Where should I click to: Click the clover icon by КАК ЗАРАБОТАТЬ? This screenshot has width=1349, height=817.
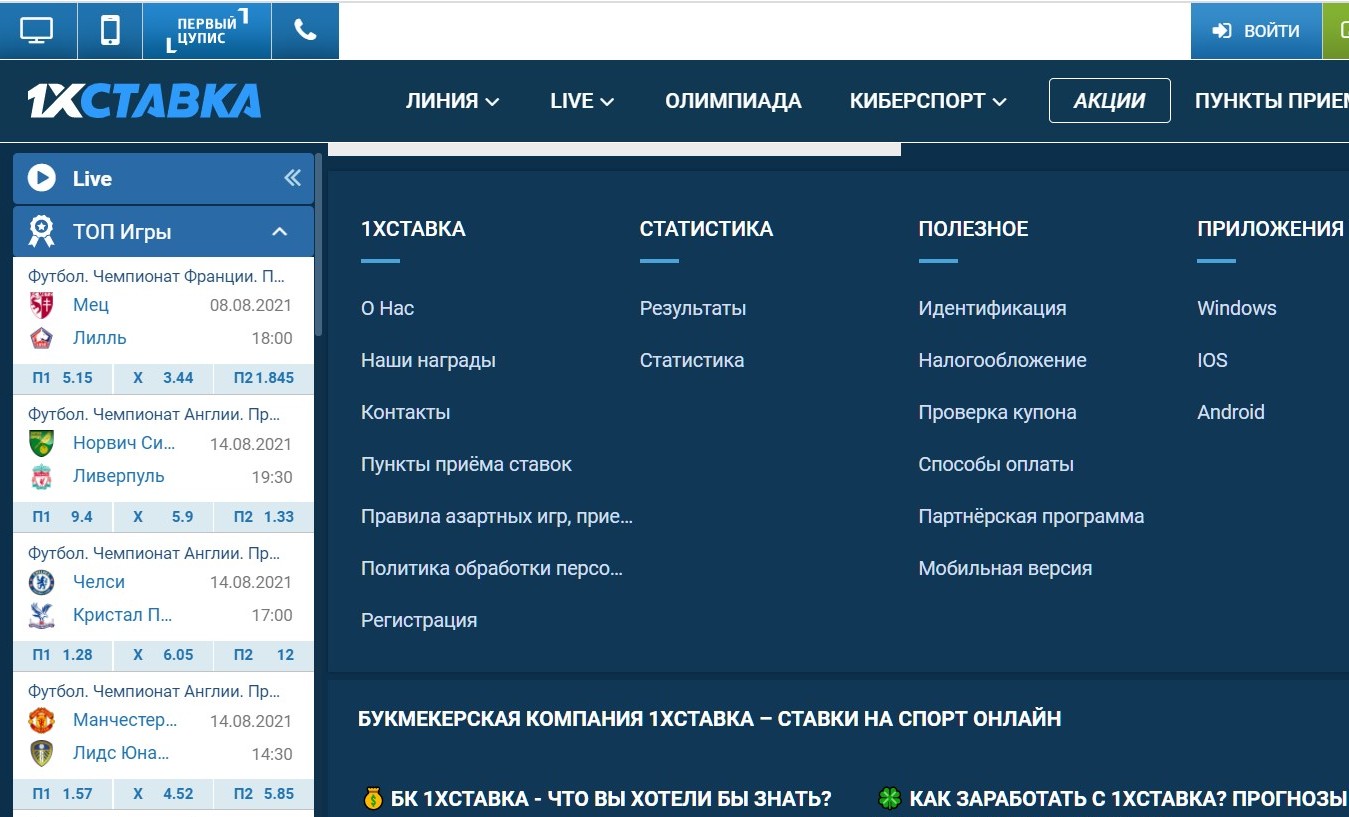(x=889, y=798)
